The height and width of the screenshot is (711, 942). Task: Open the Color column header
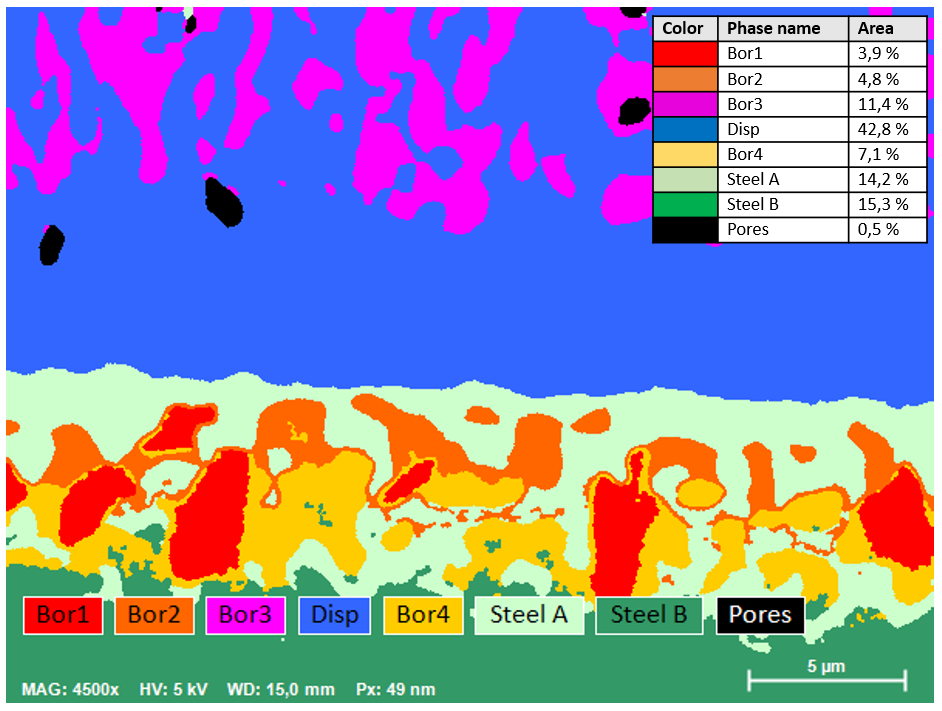tap(684, 28)
